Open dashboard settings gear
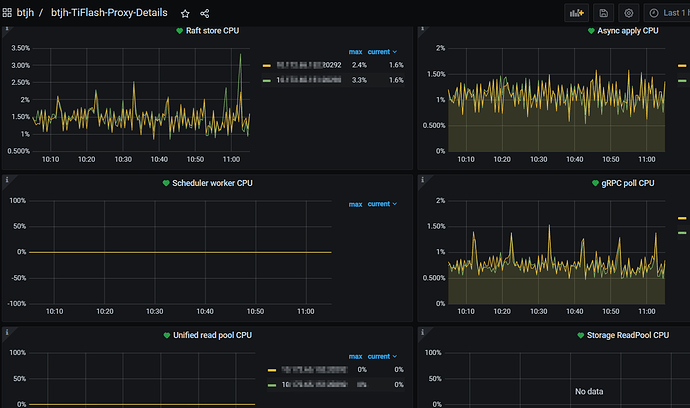690x408 pixels. [x=628, y=13]
